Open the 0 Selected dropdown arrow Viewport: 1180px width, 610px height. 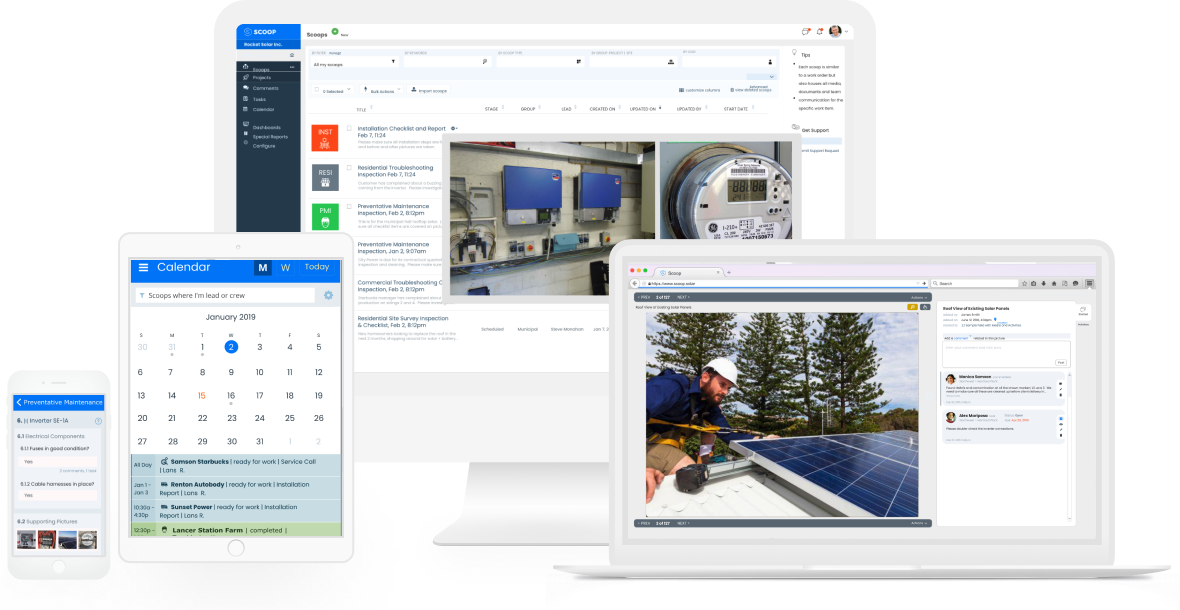tap(348, 91)
